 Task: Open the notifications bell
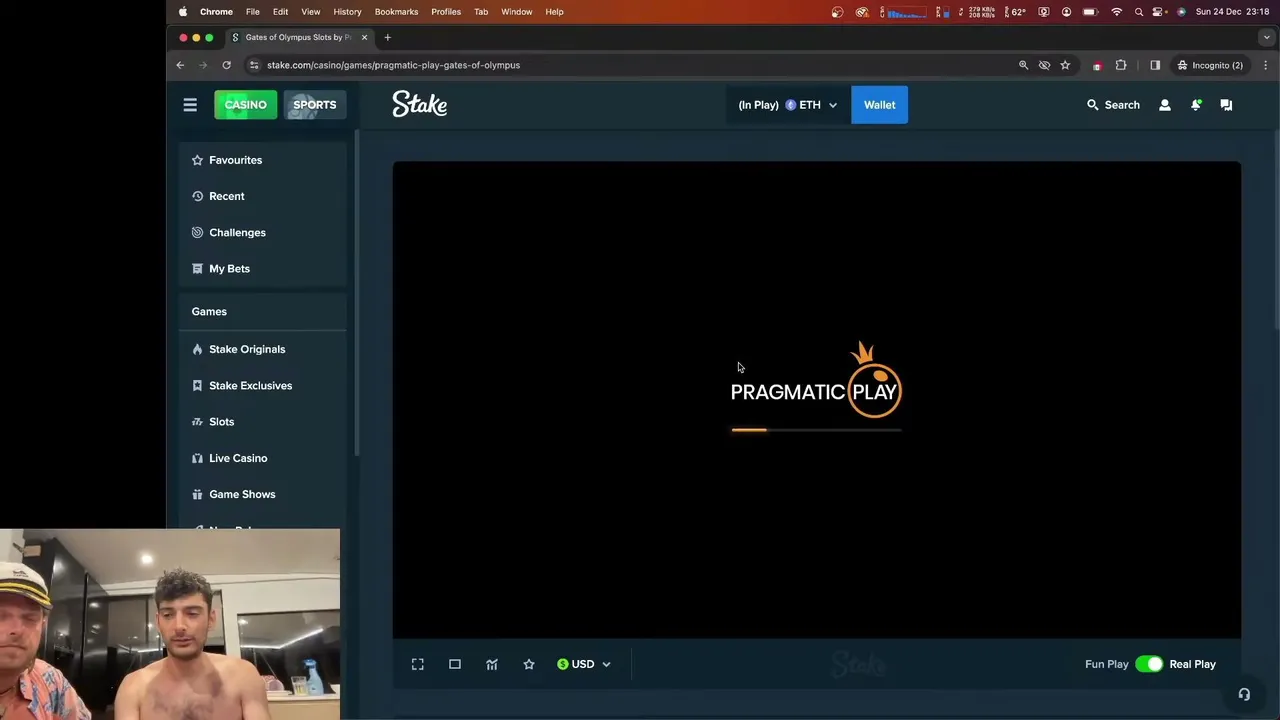click(1196, 105)
